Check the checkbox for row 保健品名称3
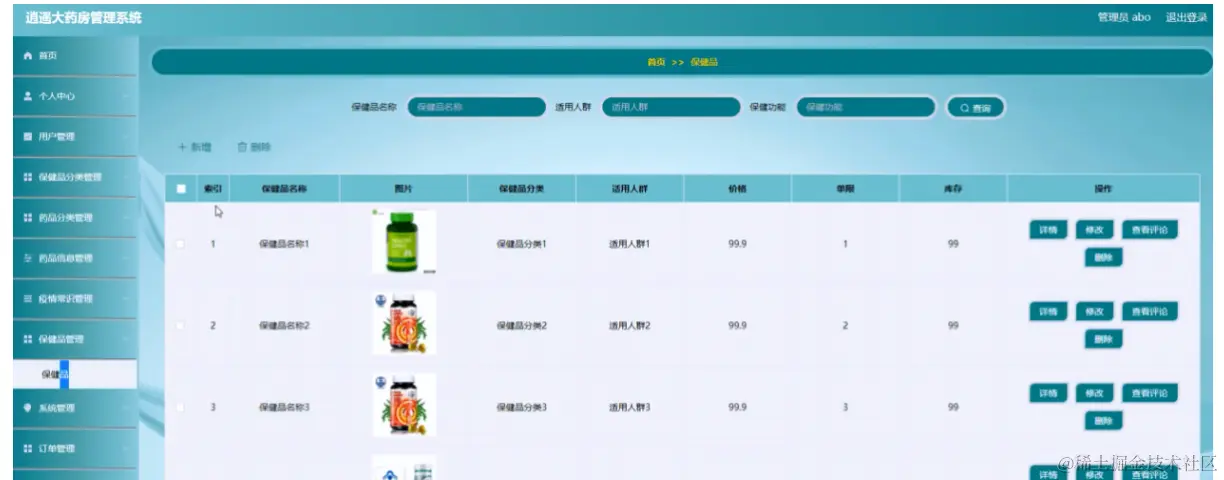The image size is (1224, 480). (181, 408)
